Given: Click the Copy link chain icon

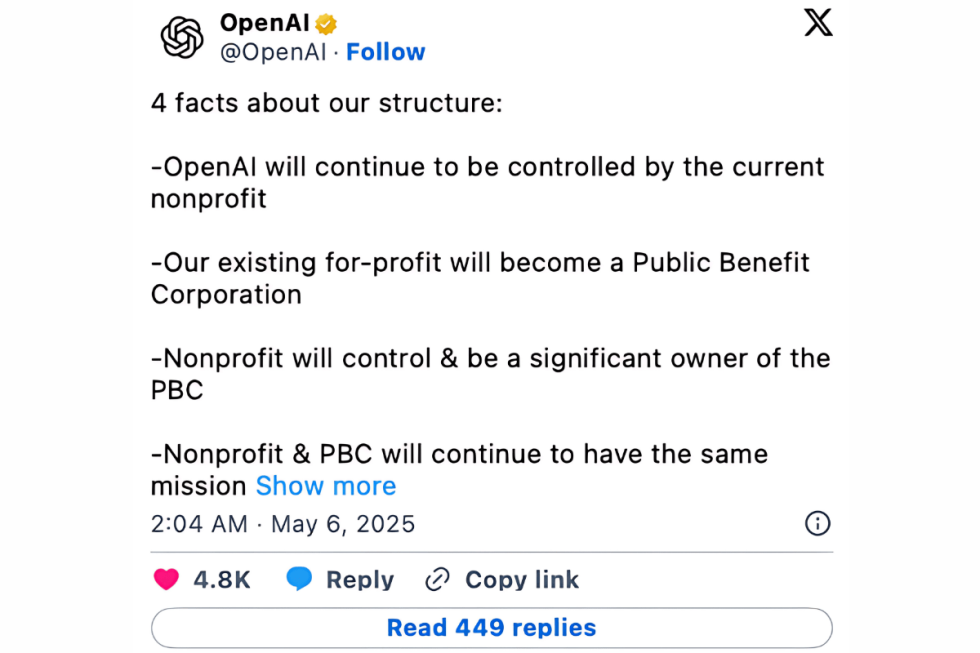Looking at the screenshot, I should click(435, 579).
